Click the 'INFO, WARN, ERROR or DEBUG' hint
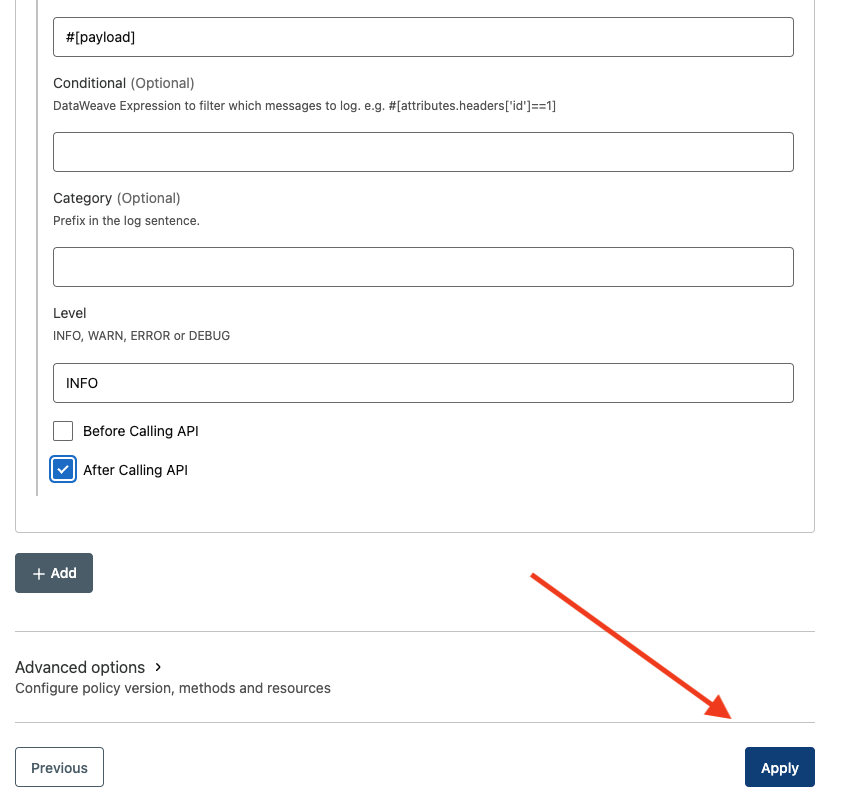The width and height of the screenshot is (865, 799). tap(141, 336)
